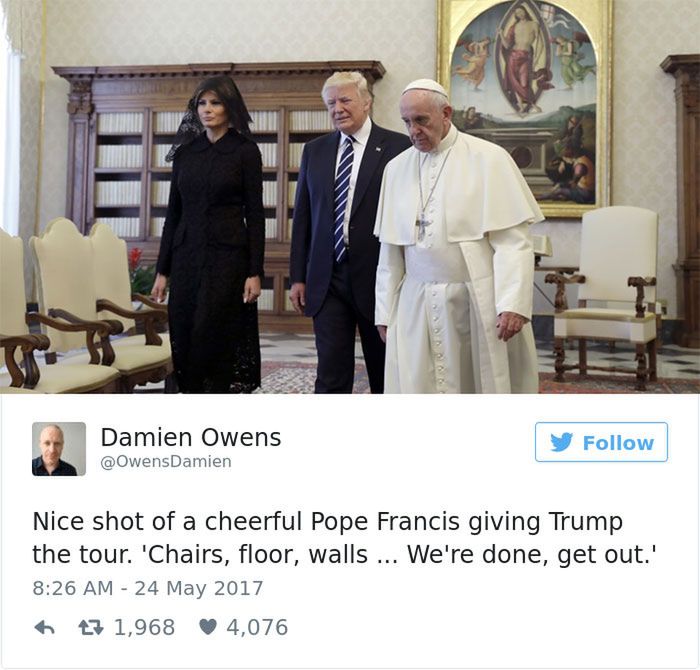Screen dimensions: 700x670
Task: Like the tweet with the heart icon
Action: pos(207,628)
